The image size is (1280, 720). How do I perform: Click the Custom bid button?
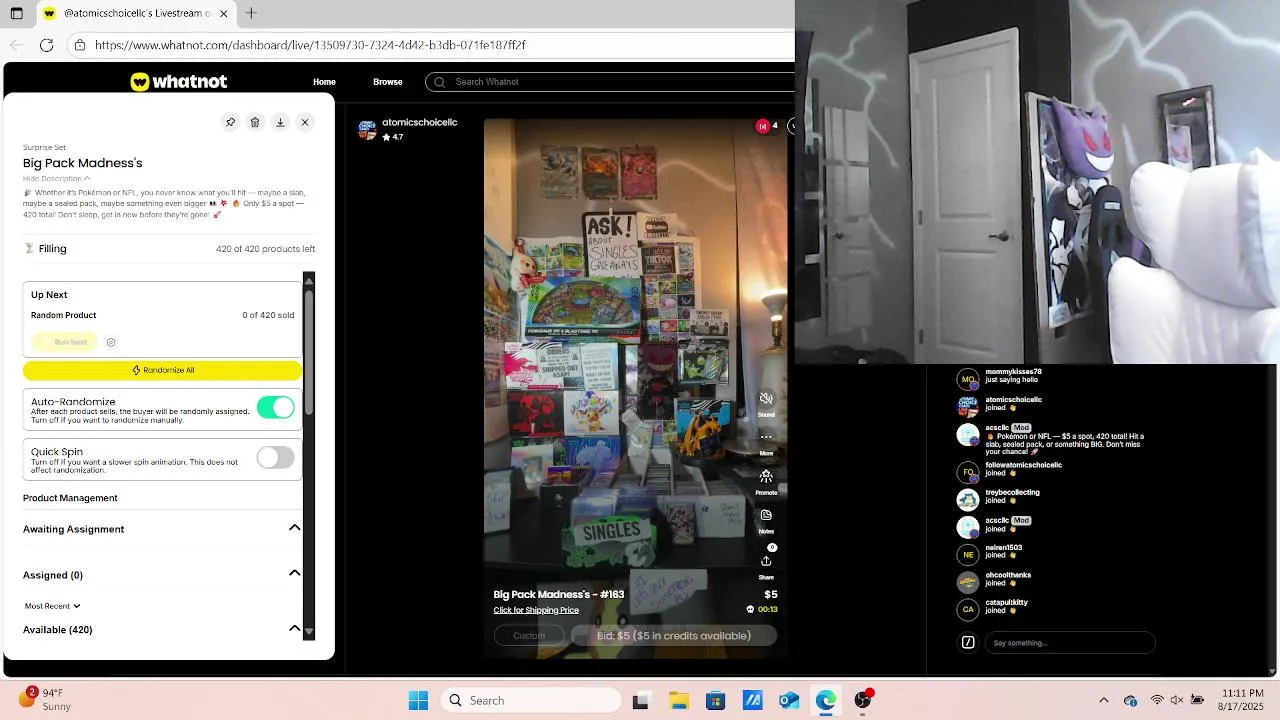pyautogui.click(x=529, y=636)
